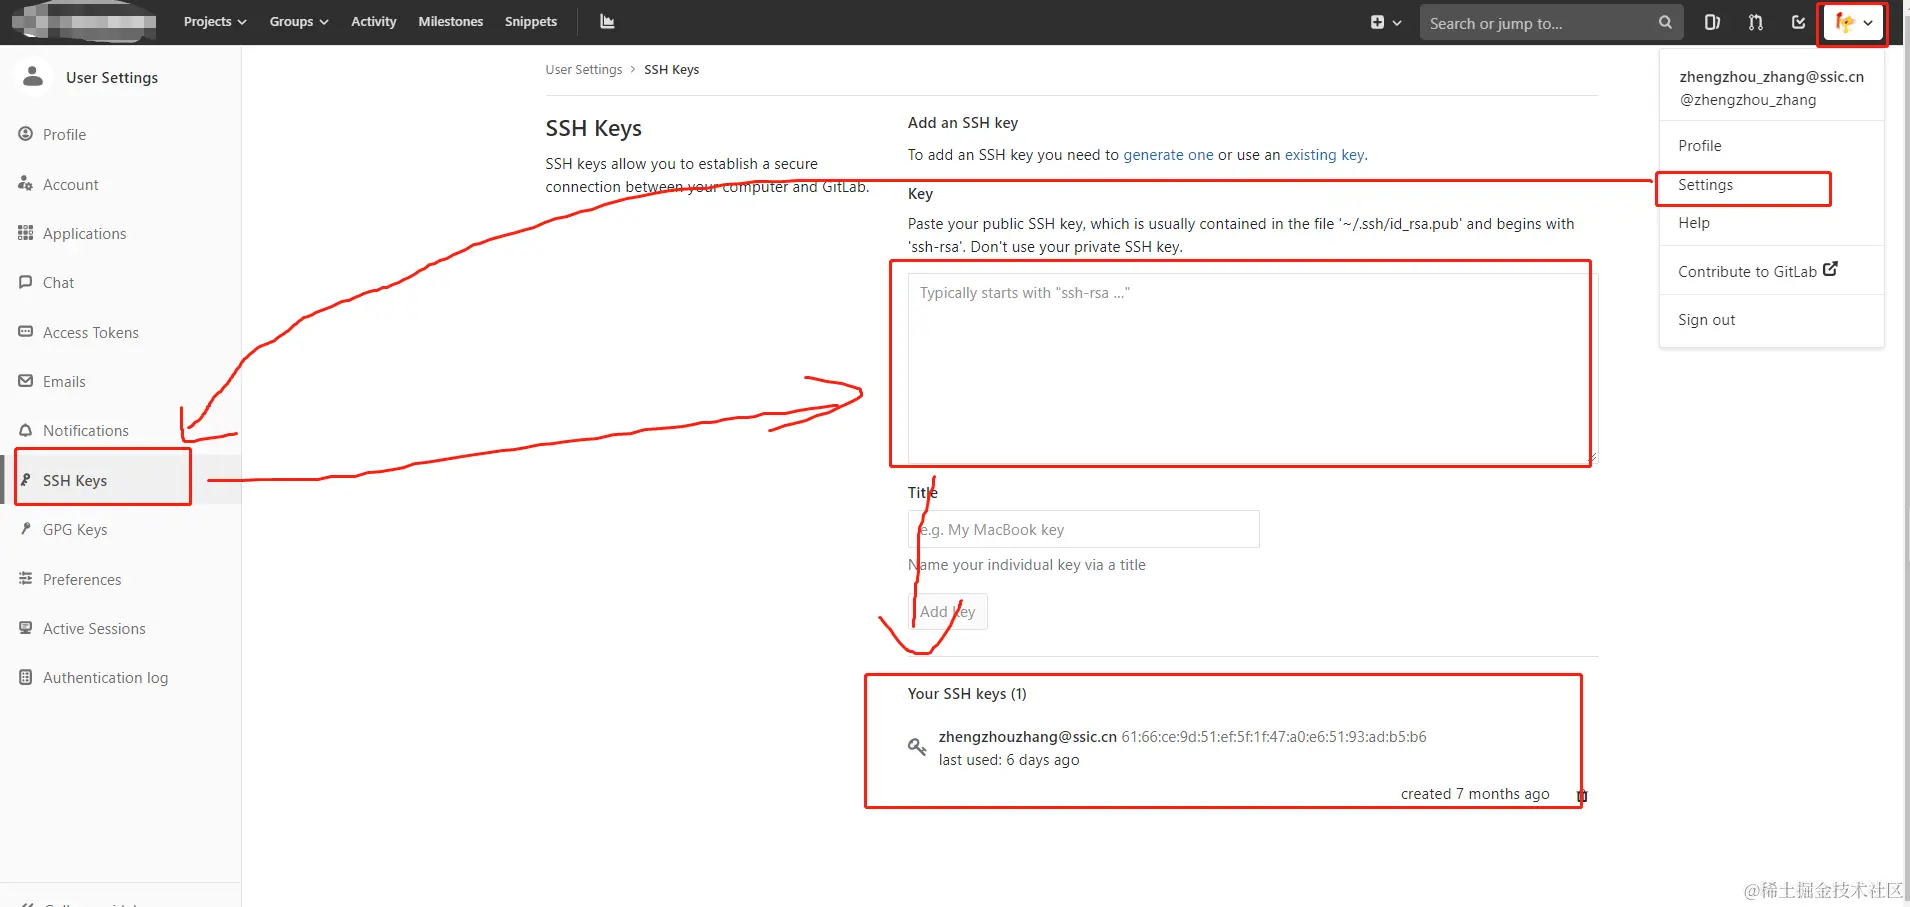Go to Snippets in the top navigation
Screen dimensions: 1910x907
point(531,21)
